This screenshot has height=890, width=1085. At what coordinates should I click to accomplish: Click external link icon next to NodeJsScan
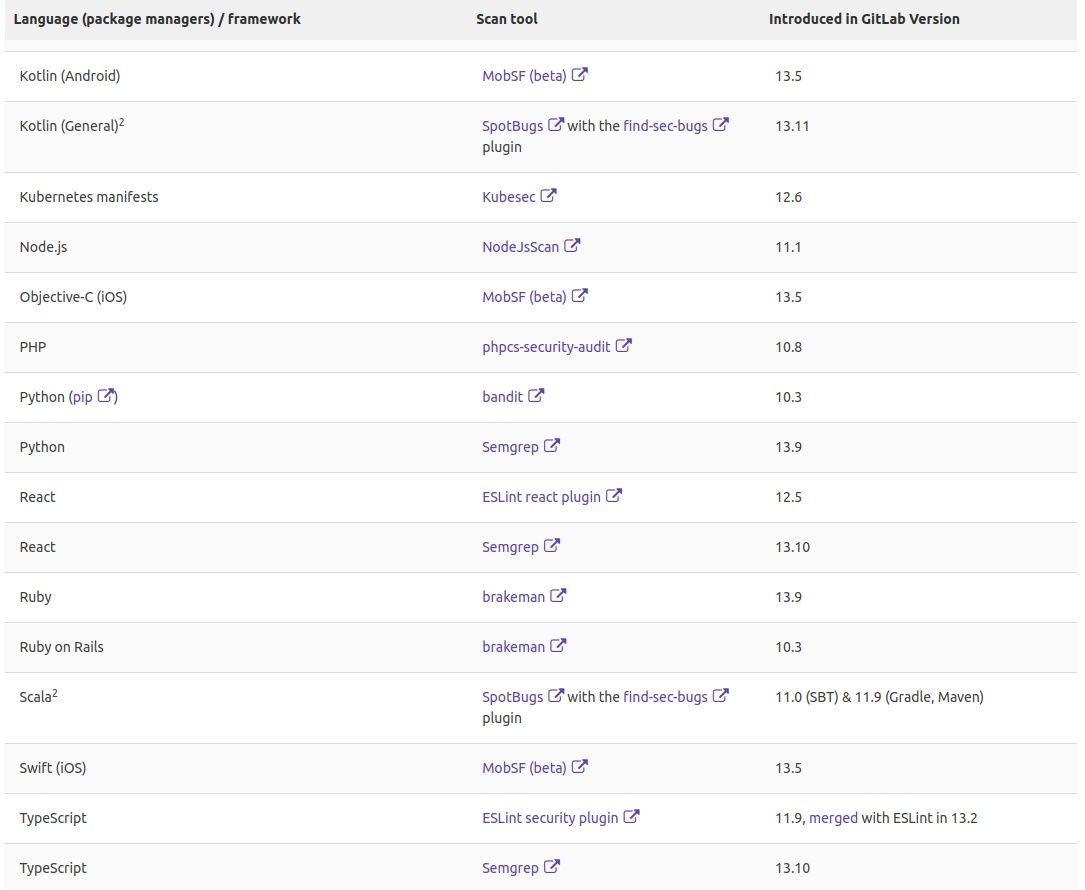[572, 246]
